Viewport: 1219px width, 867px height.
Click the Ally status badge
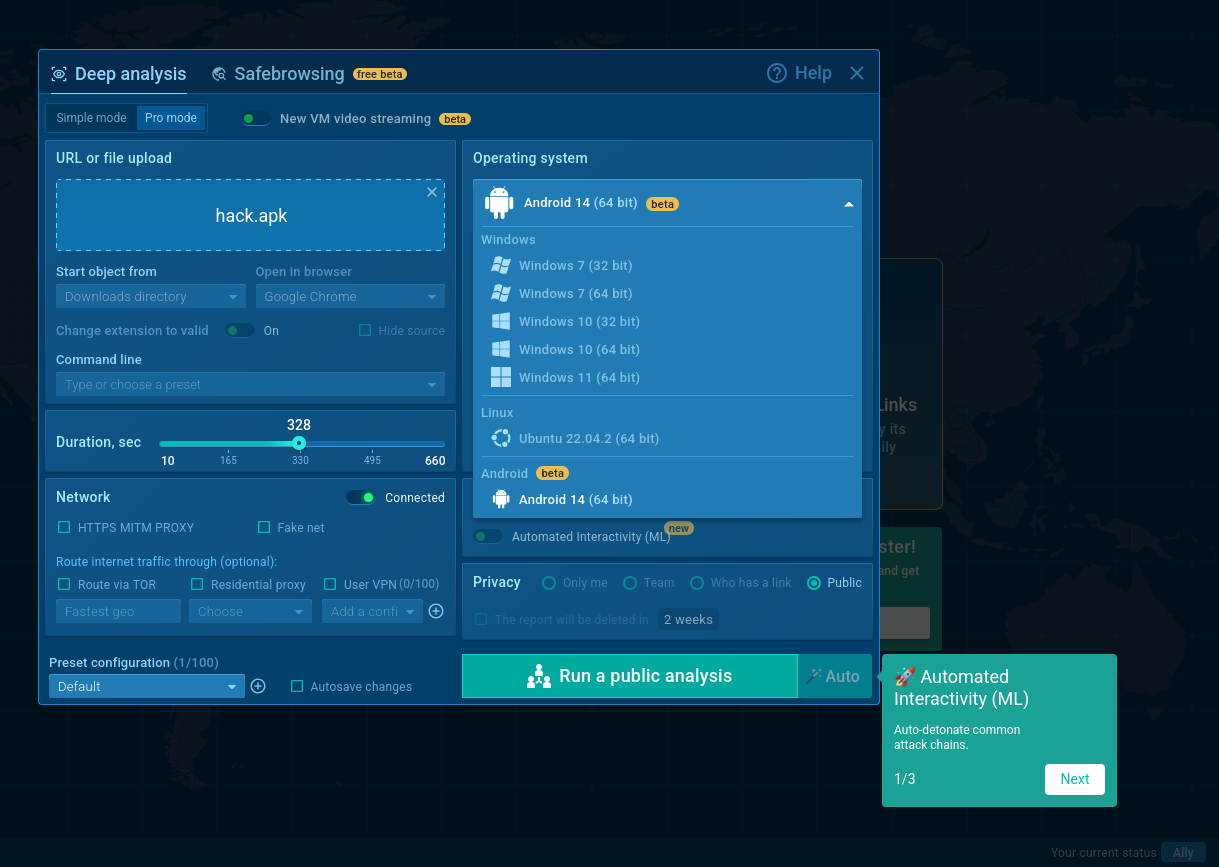tap(1183, 853)
